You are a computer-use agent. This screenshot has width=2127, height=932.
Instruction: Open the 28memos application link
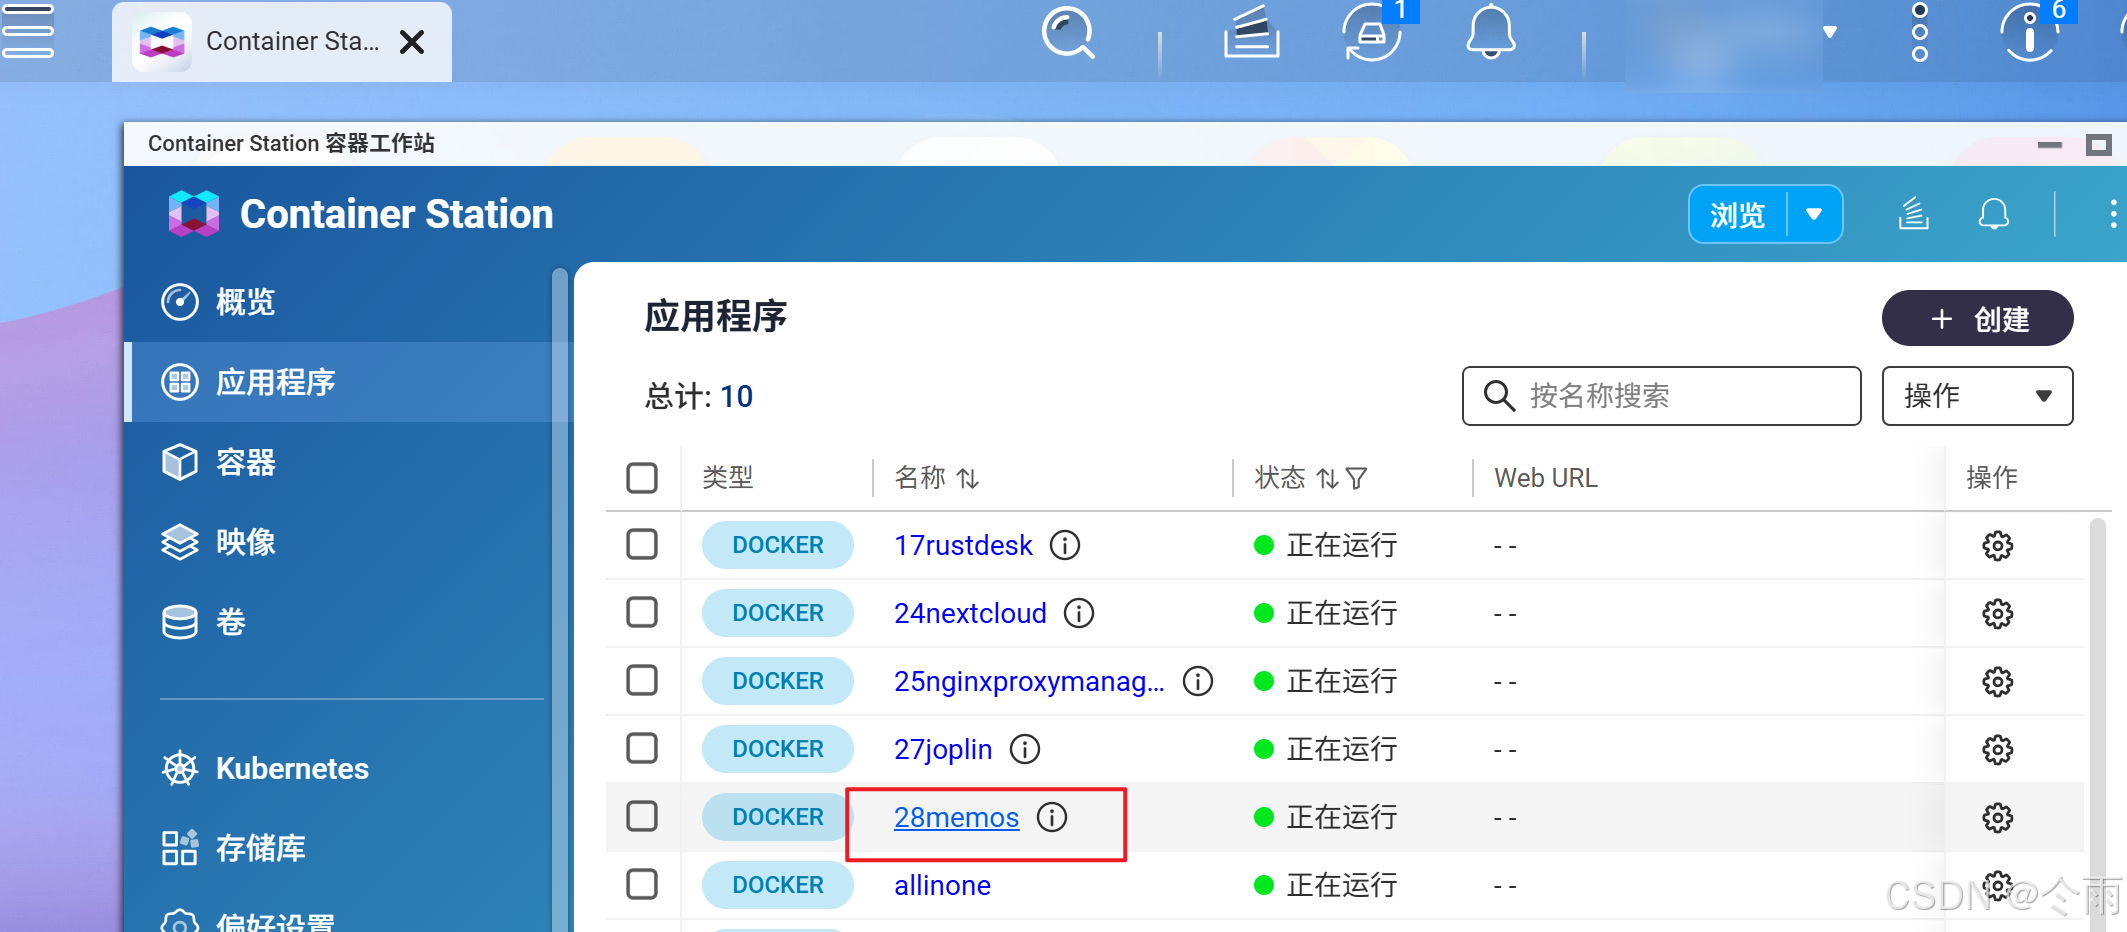click(956, 817)
